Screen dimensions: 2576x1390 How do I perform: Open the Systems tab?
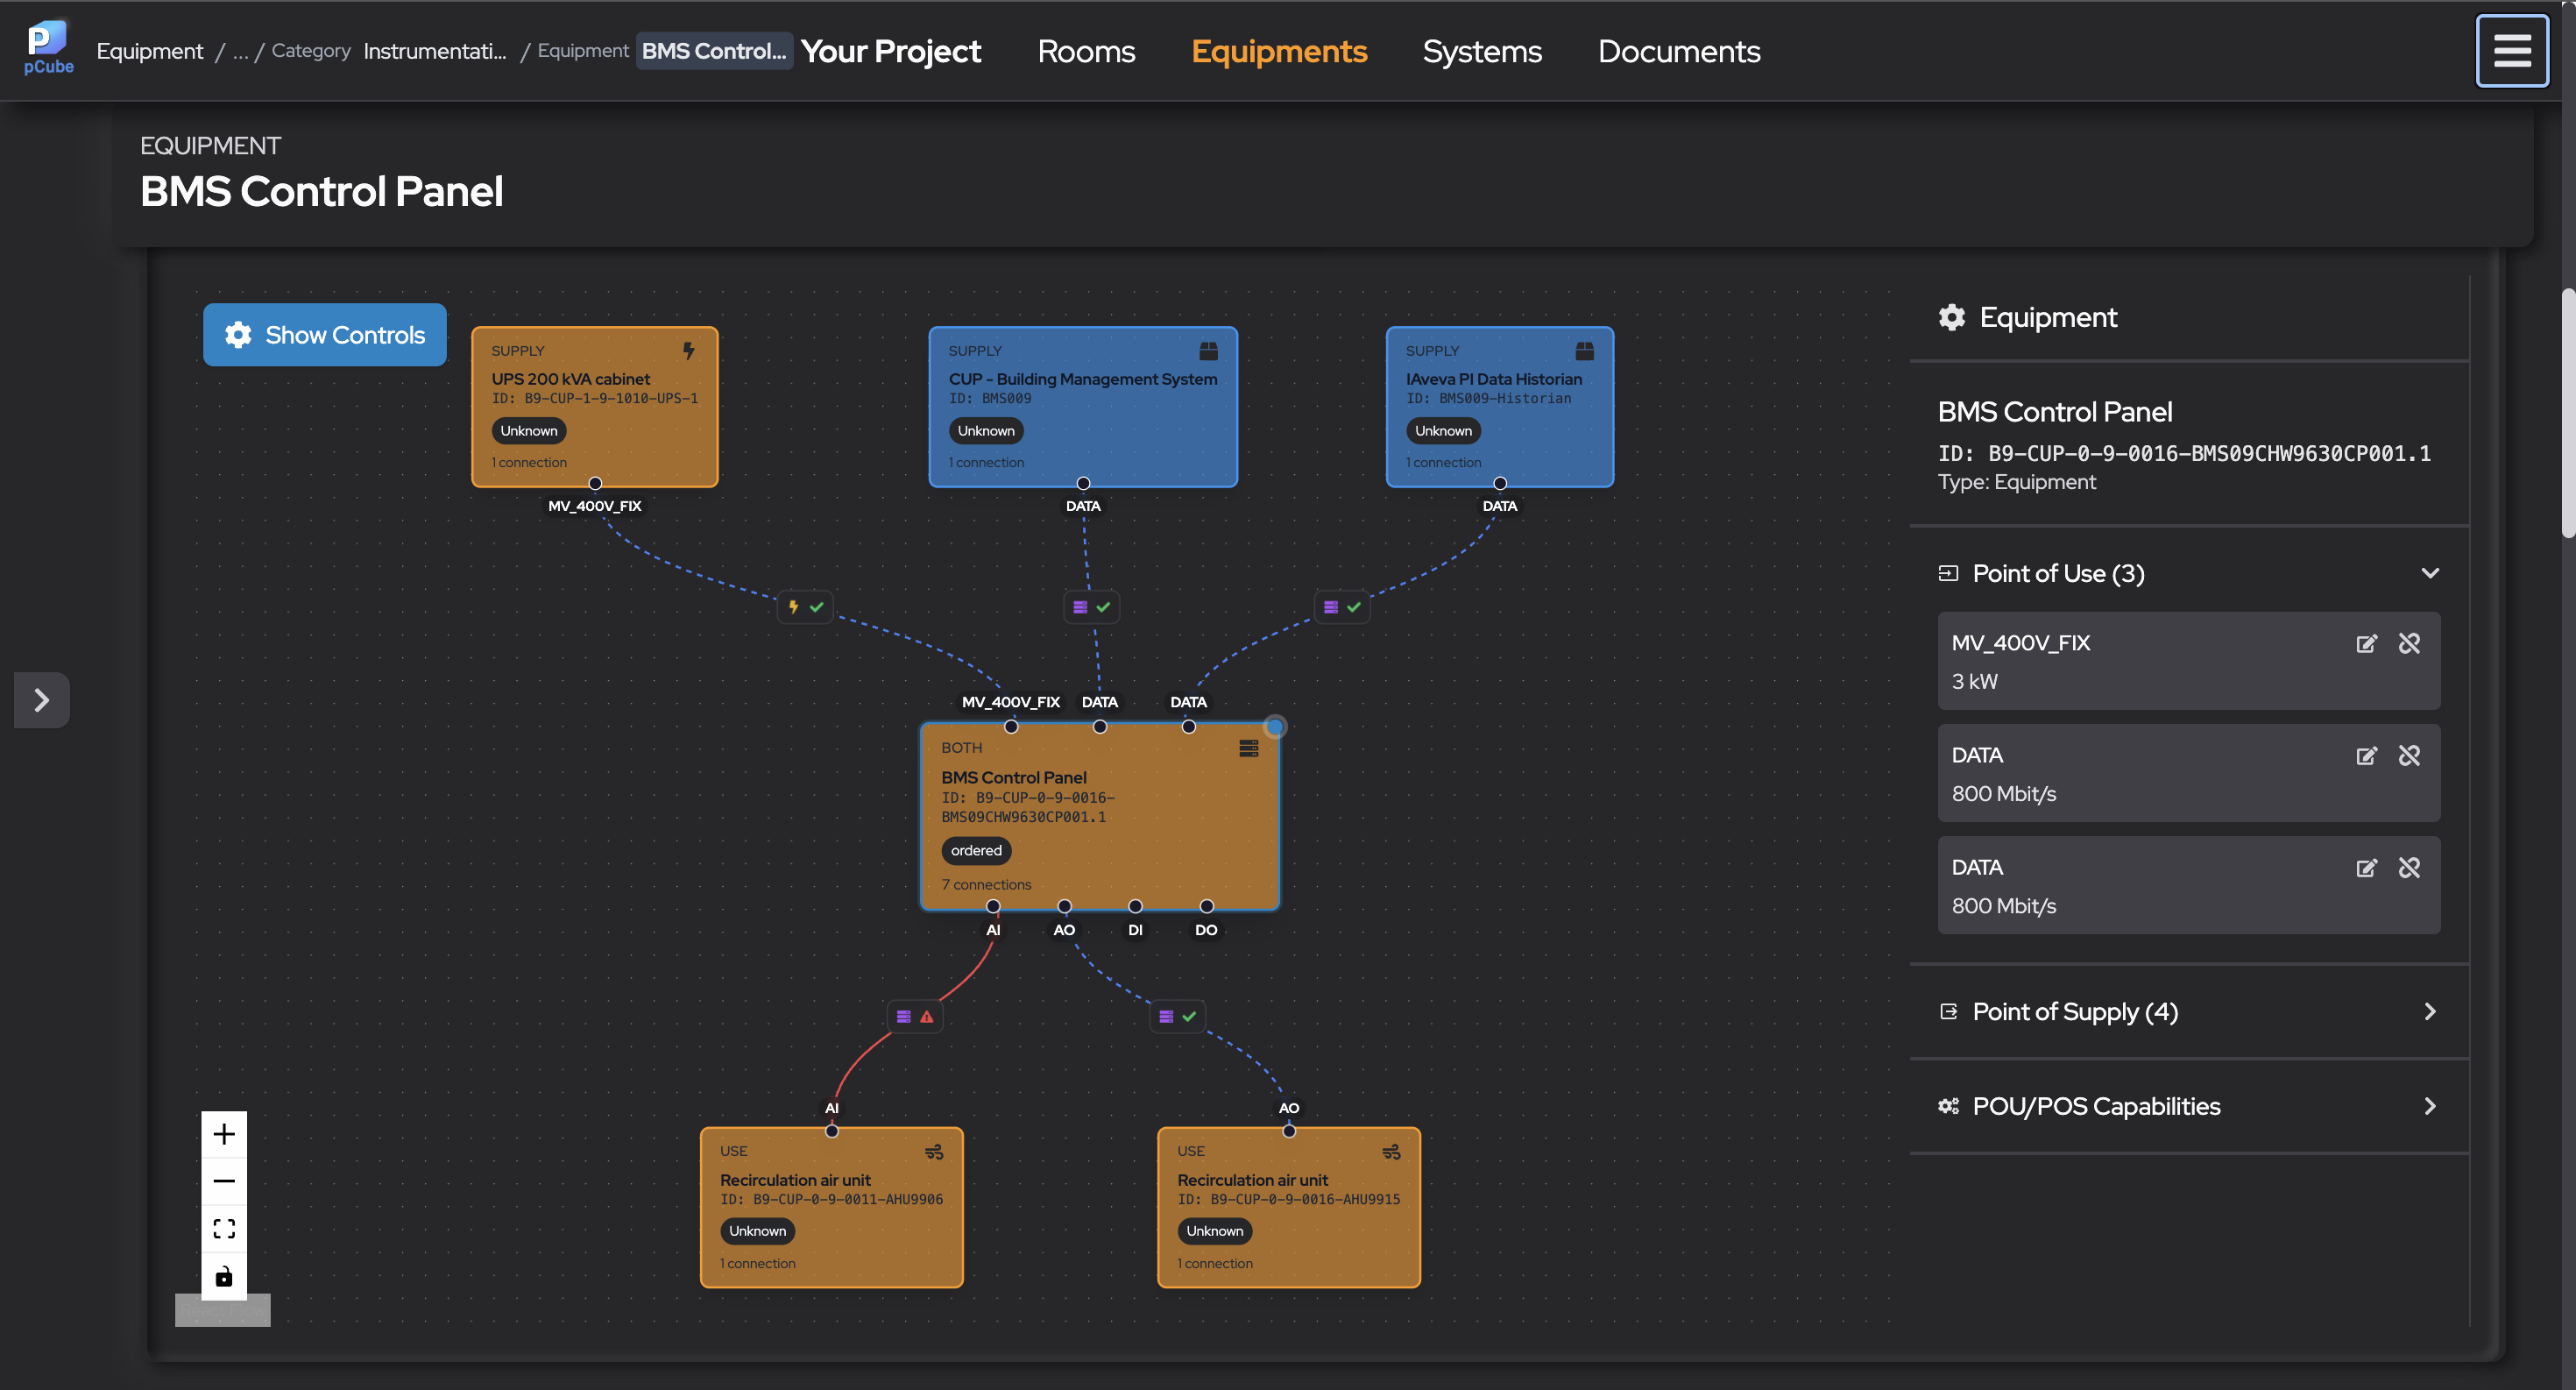1482,51
